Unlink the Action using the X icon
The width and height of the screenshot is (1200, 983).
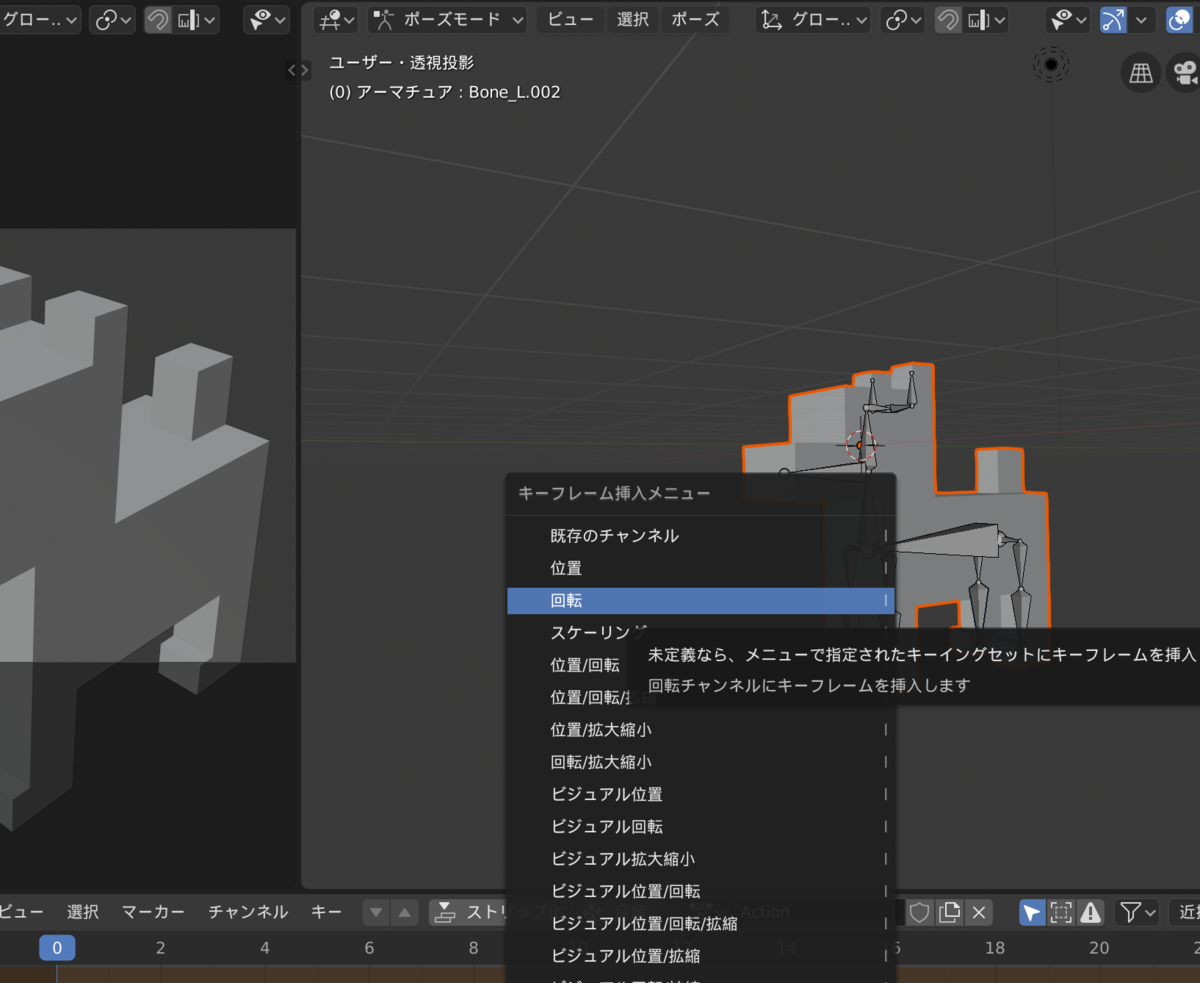click(x=978, y=912)
